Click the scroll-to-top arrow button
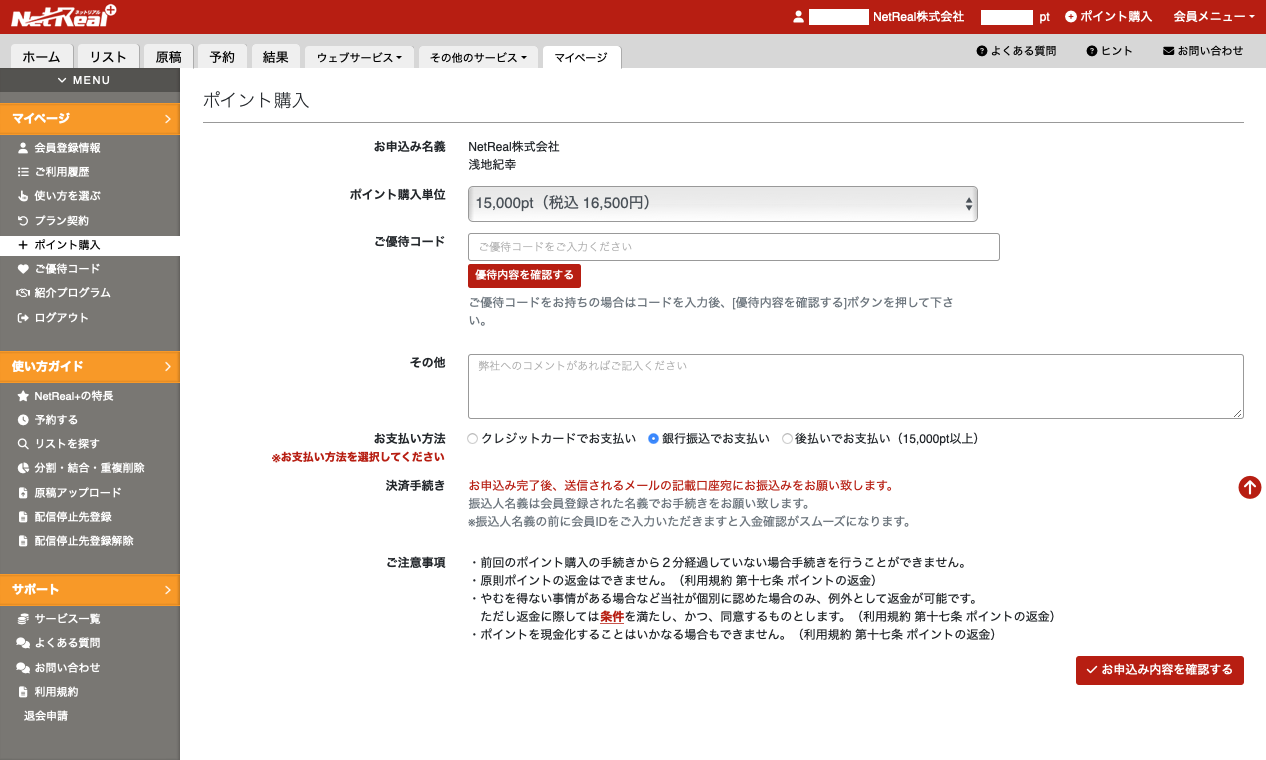1266x760 pixels. pyautogui.click(x=1249, y=487)
